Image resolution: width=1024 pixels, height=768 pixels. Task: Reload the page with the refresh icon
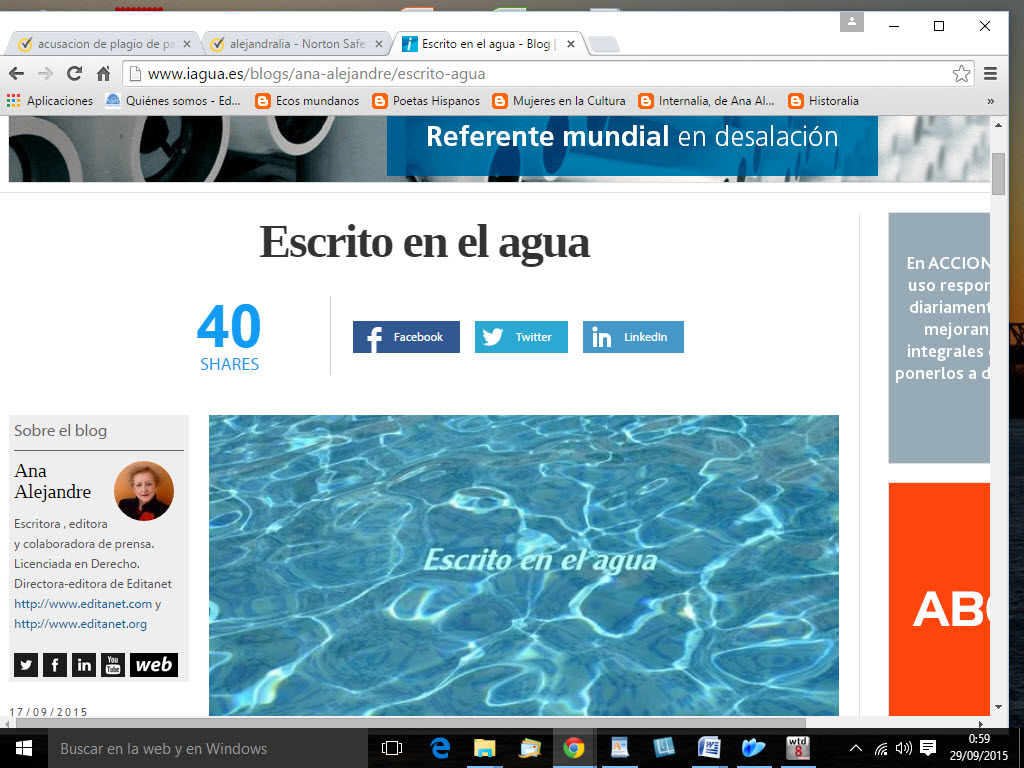coord(74,74)
